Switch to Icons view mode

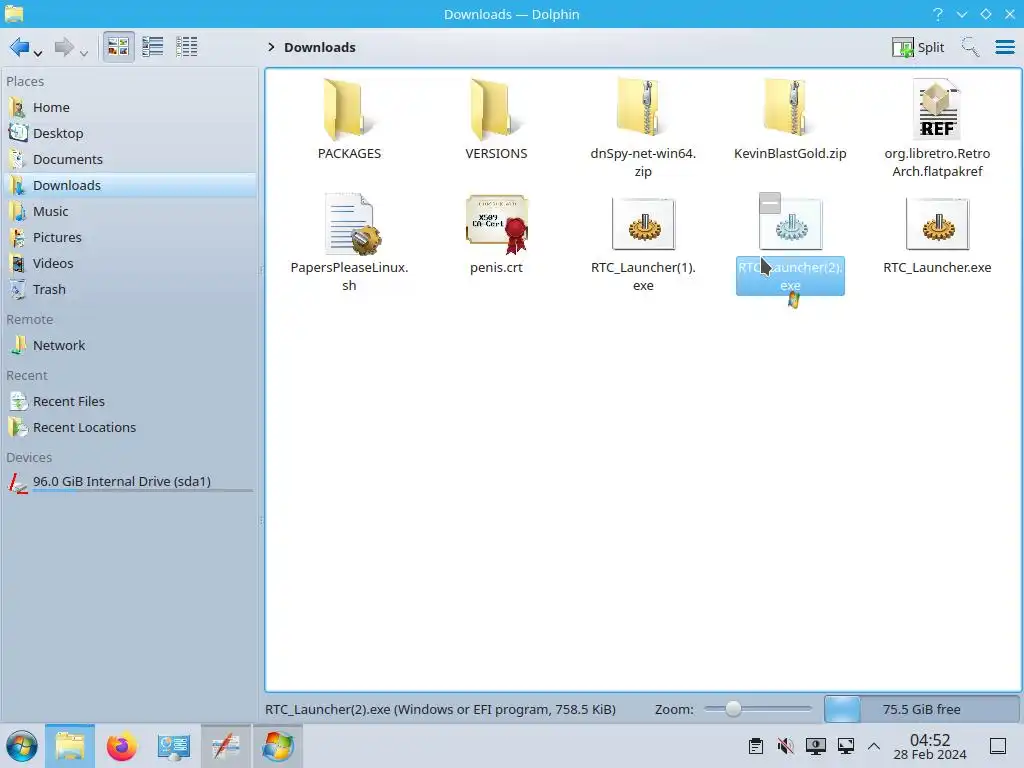pos(118,47)
